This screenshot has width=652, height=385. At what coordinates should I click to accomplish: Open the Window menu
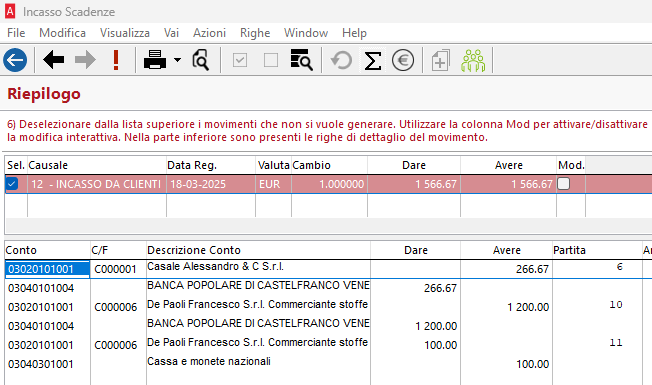point(306,33)
